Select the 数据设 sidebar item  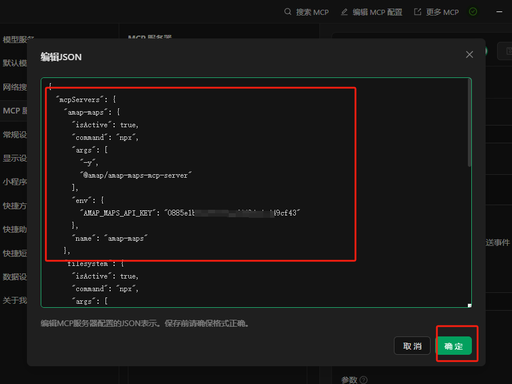[14, 277]
